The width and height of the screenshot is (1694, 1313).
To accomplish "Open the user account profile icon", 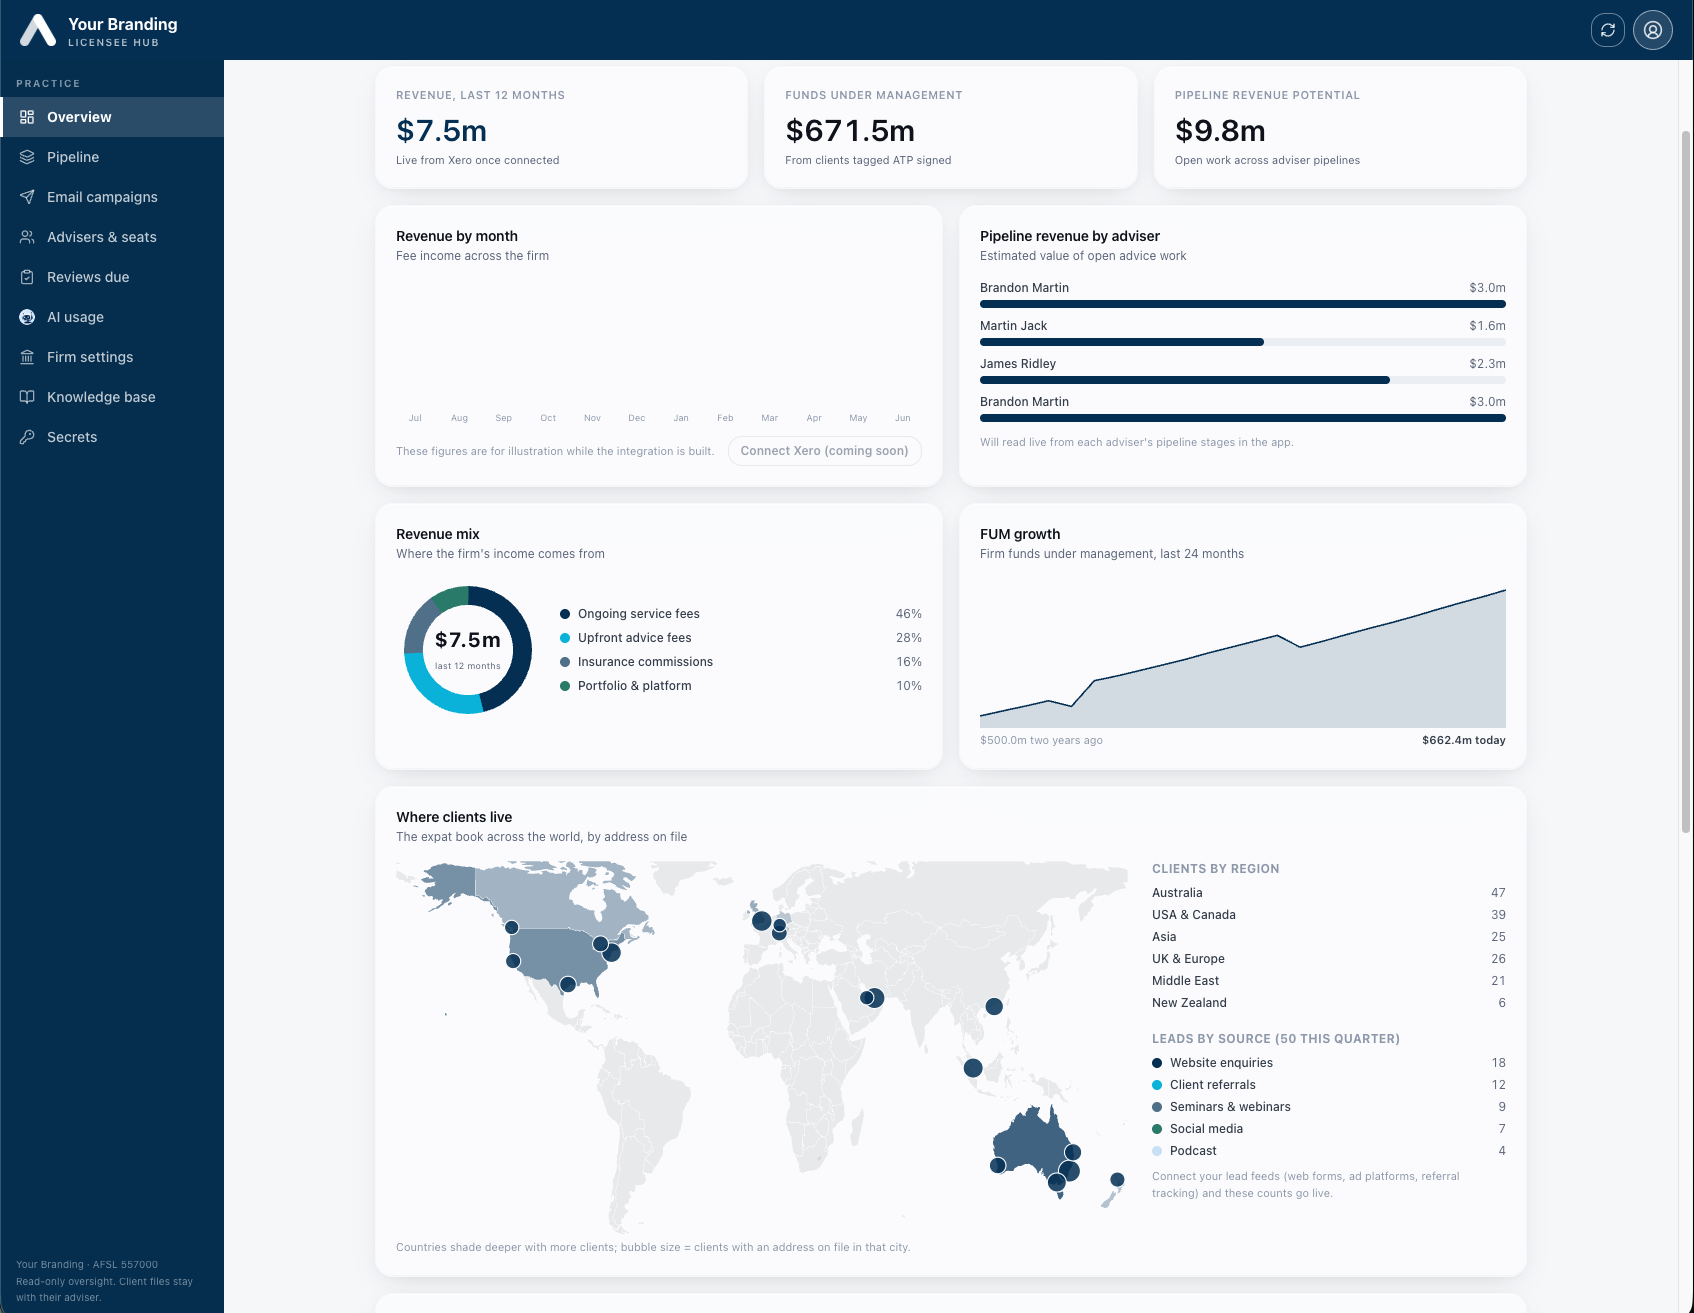I will [1653, 30].
